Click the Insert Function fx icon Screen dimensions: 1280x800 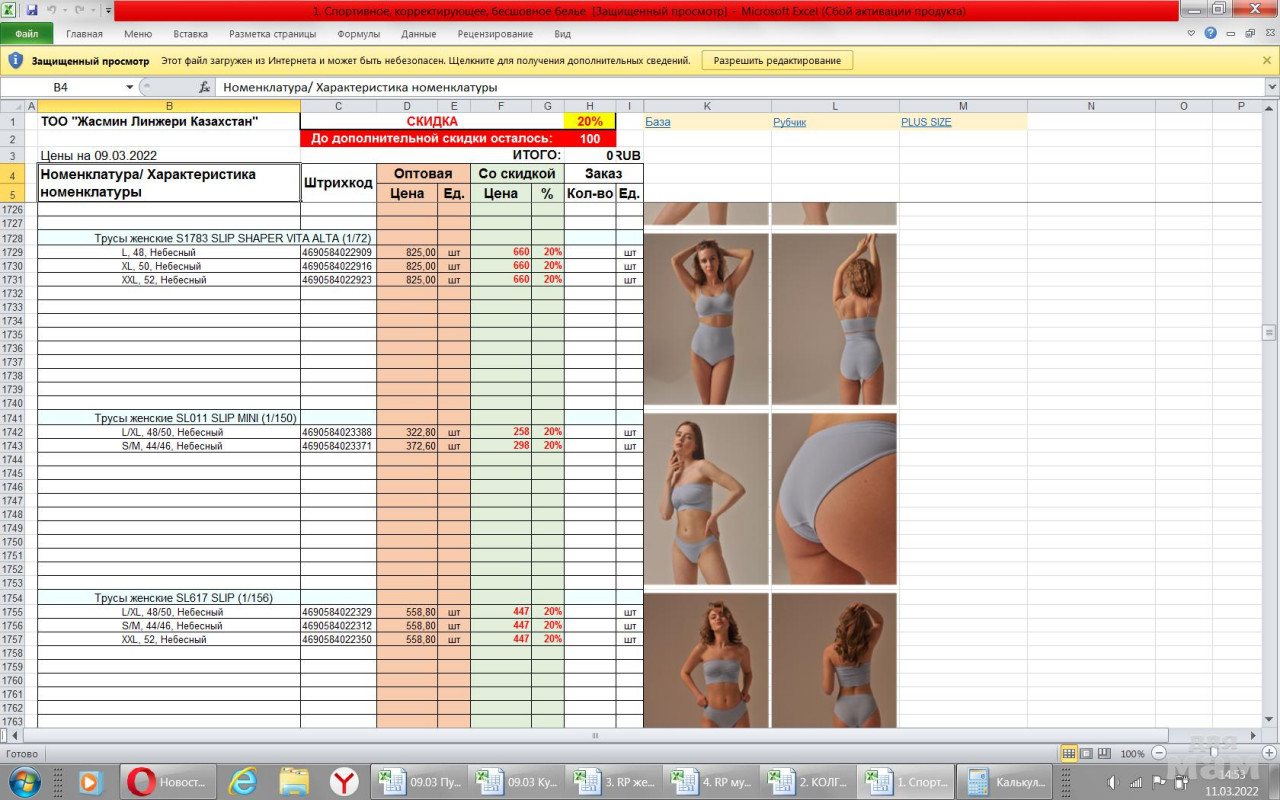coord(205,87)
